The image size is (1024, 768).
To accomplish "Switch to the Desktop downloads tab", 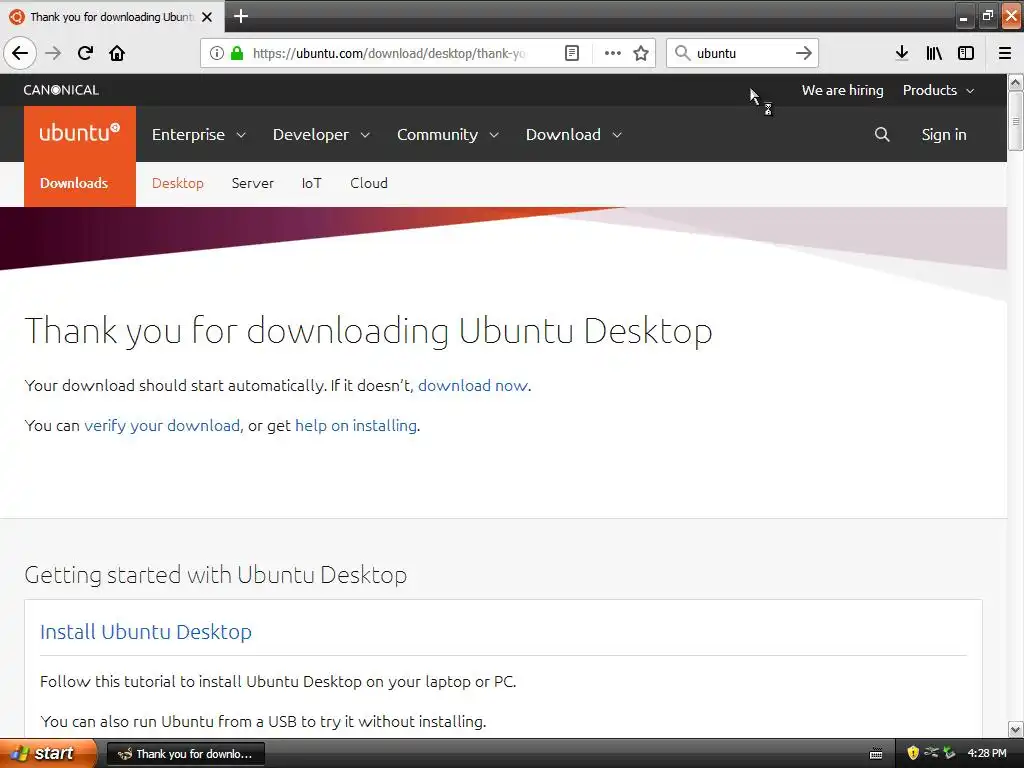I will pyautogui.click(x=178, y=184).
